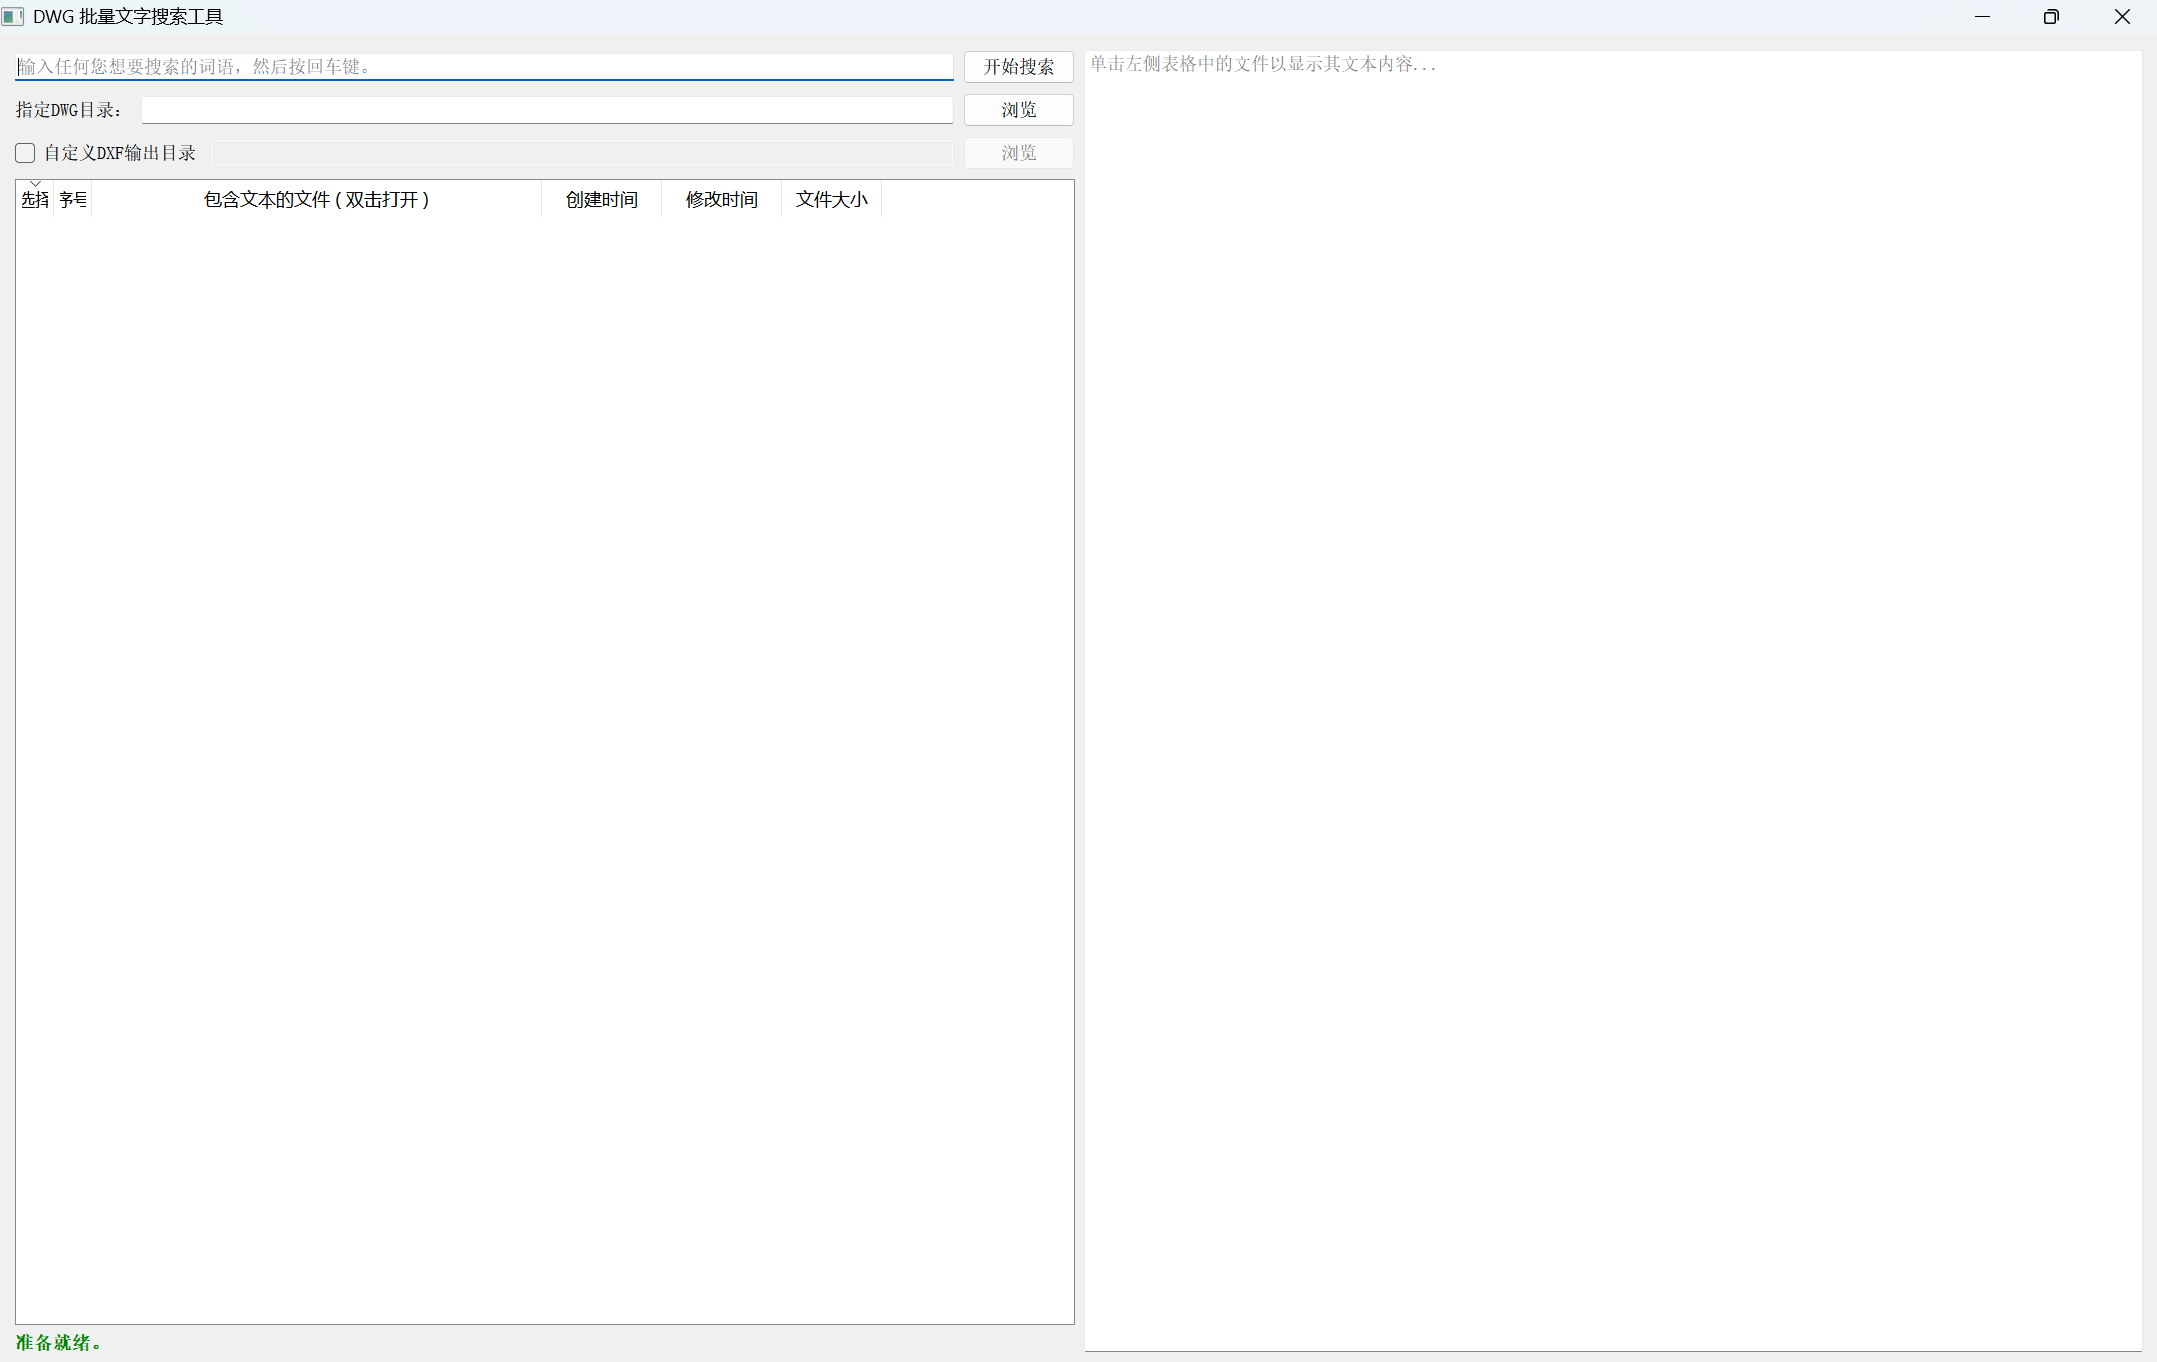Sort by the 选择 column header
Viewport: 2157px width, 1362px height.
coord(35,200)
